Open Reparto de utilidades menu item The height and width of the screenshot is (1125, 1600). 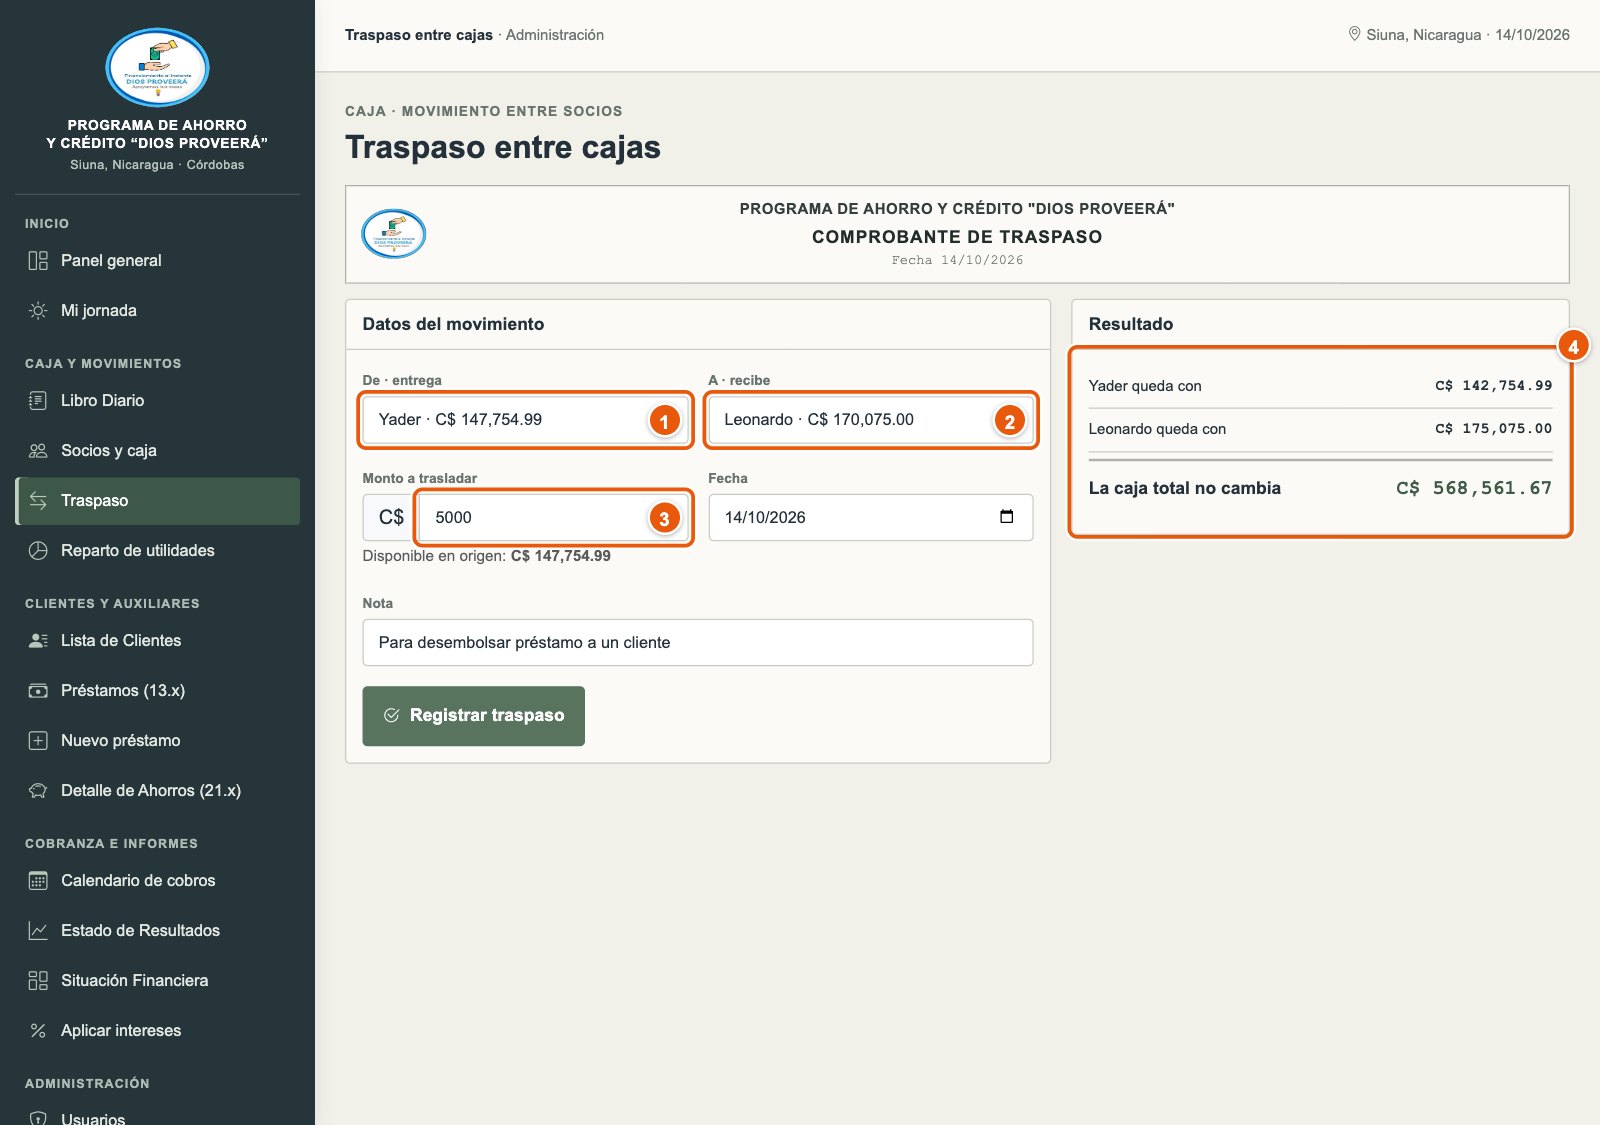tap(157, 551)
